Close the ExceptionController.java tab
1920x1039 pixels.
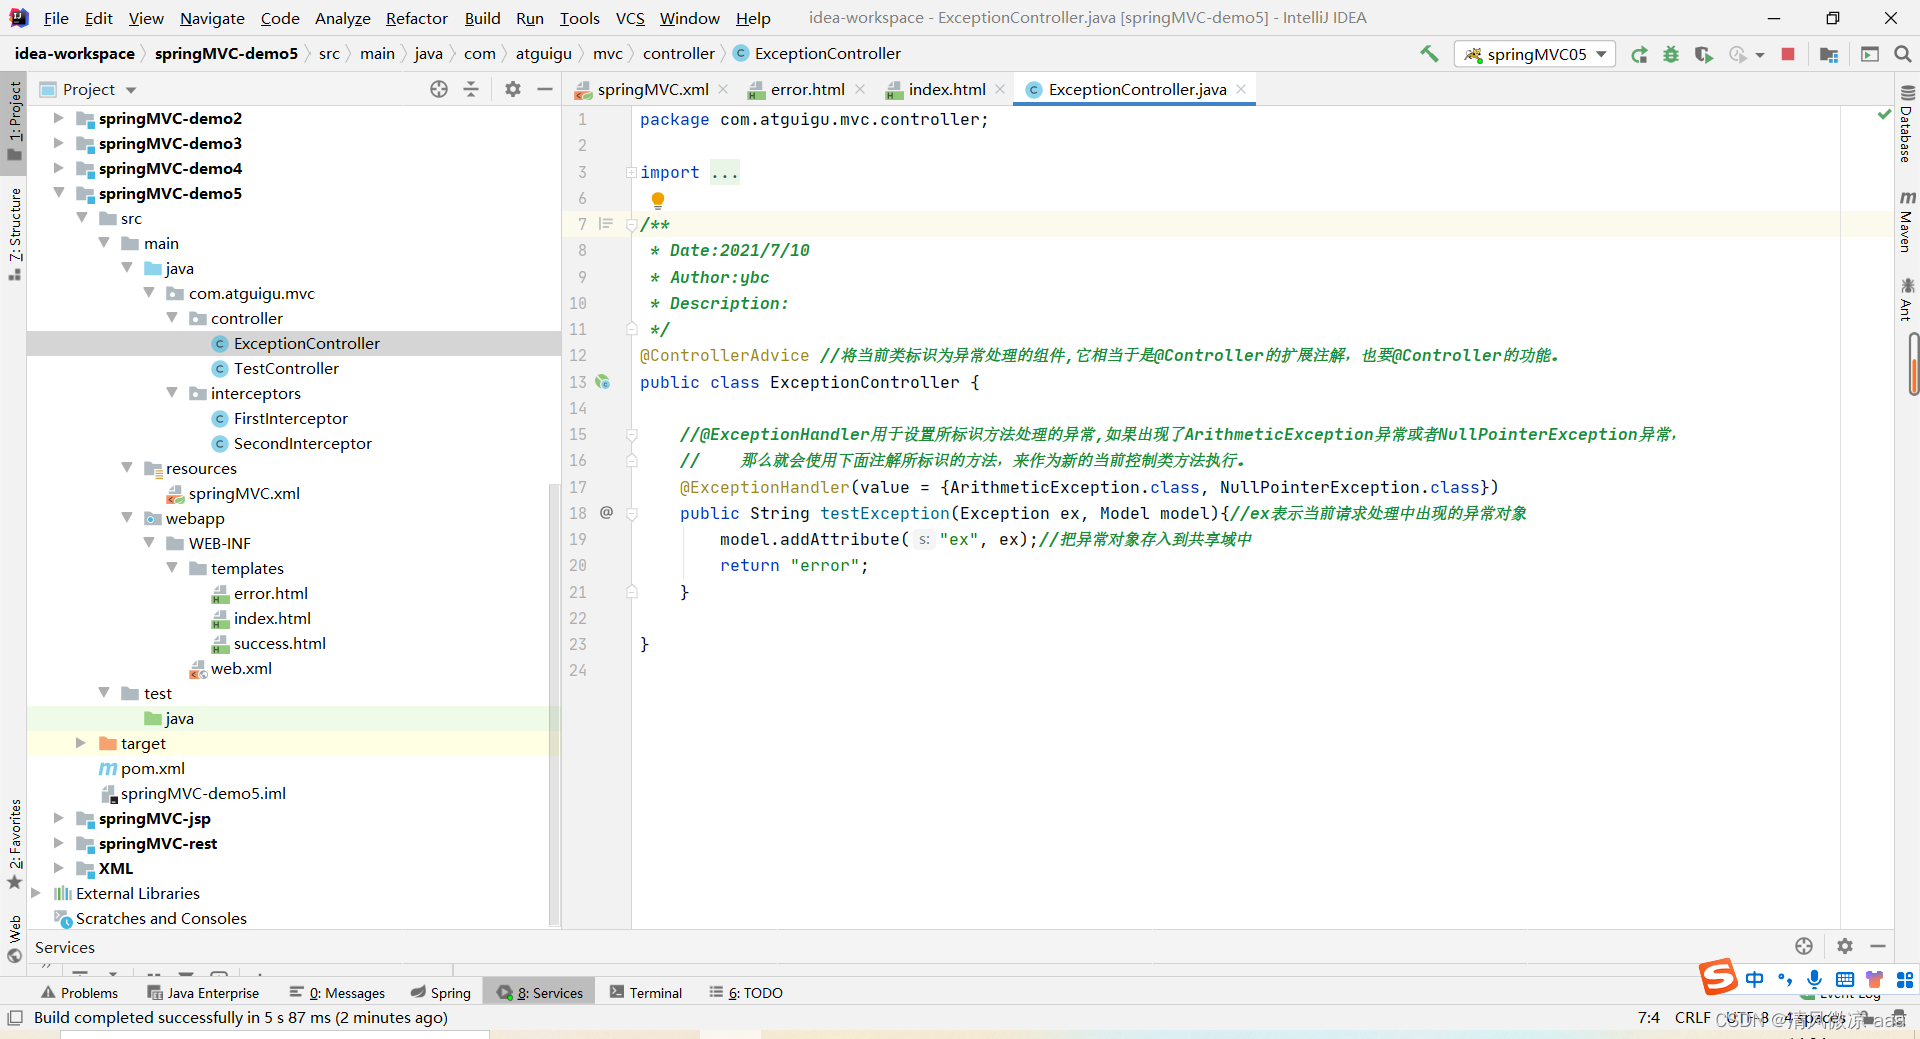click(1241, 89)
